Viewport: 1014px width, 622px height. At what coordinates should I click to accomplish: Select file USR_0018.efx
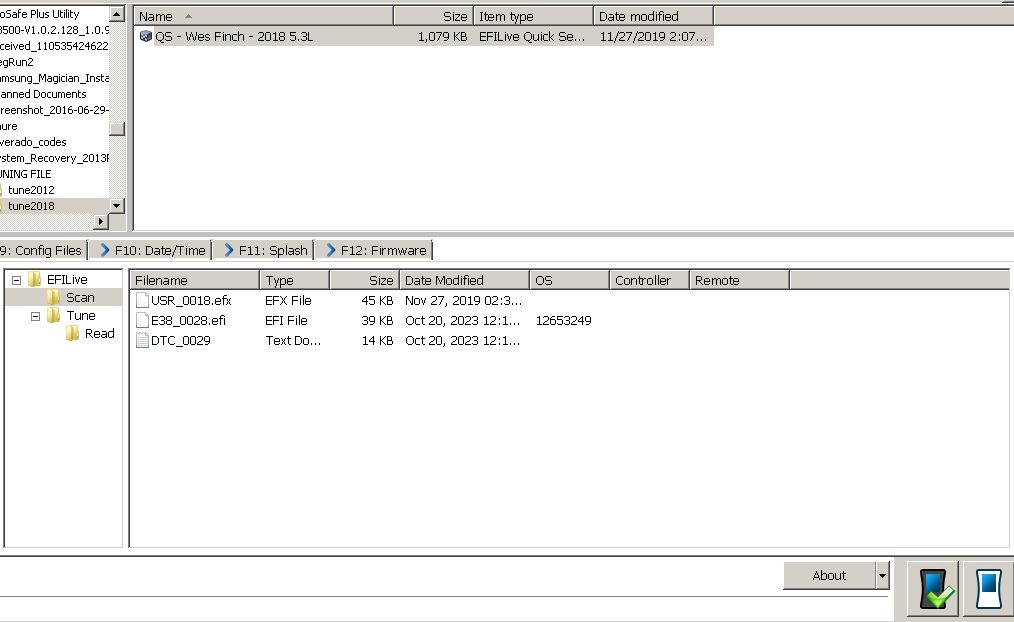pos(191,301)
